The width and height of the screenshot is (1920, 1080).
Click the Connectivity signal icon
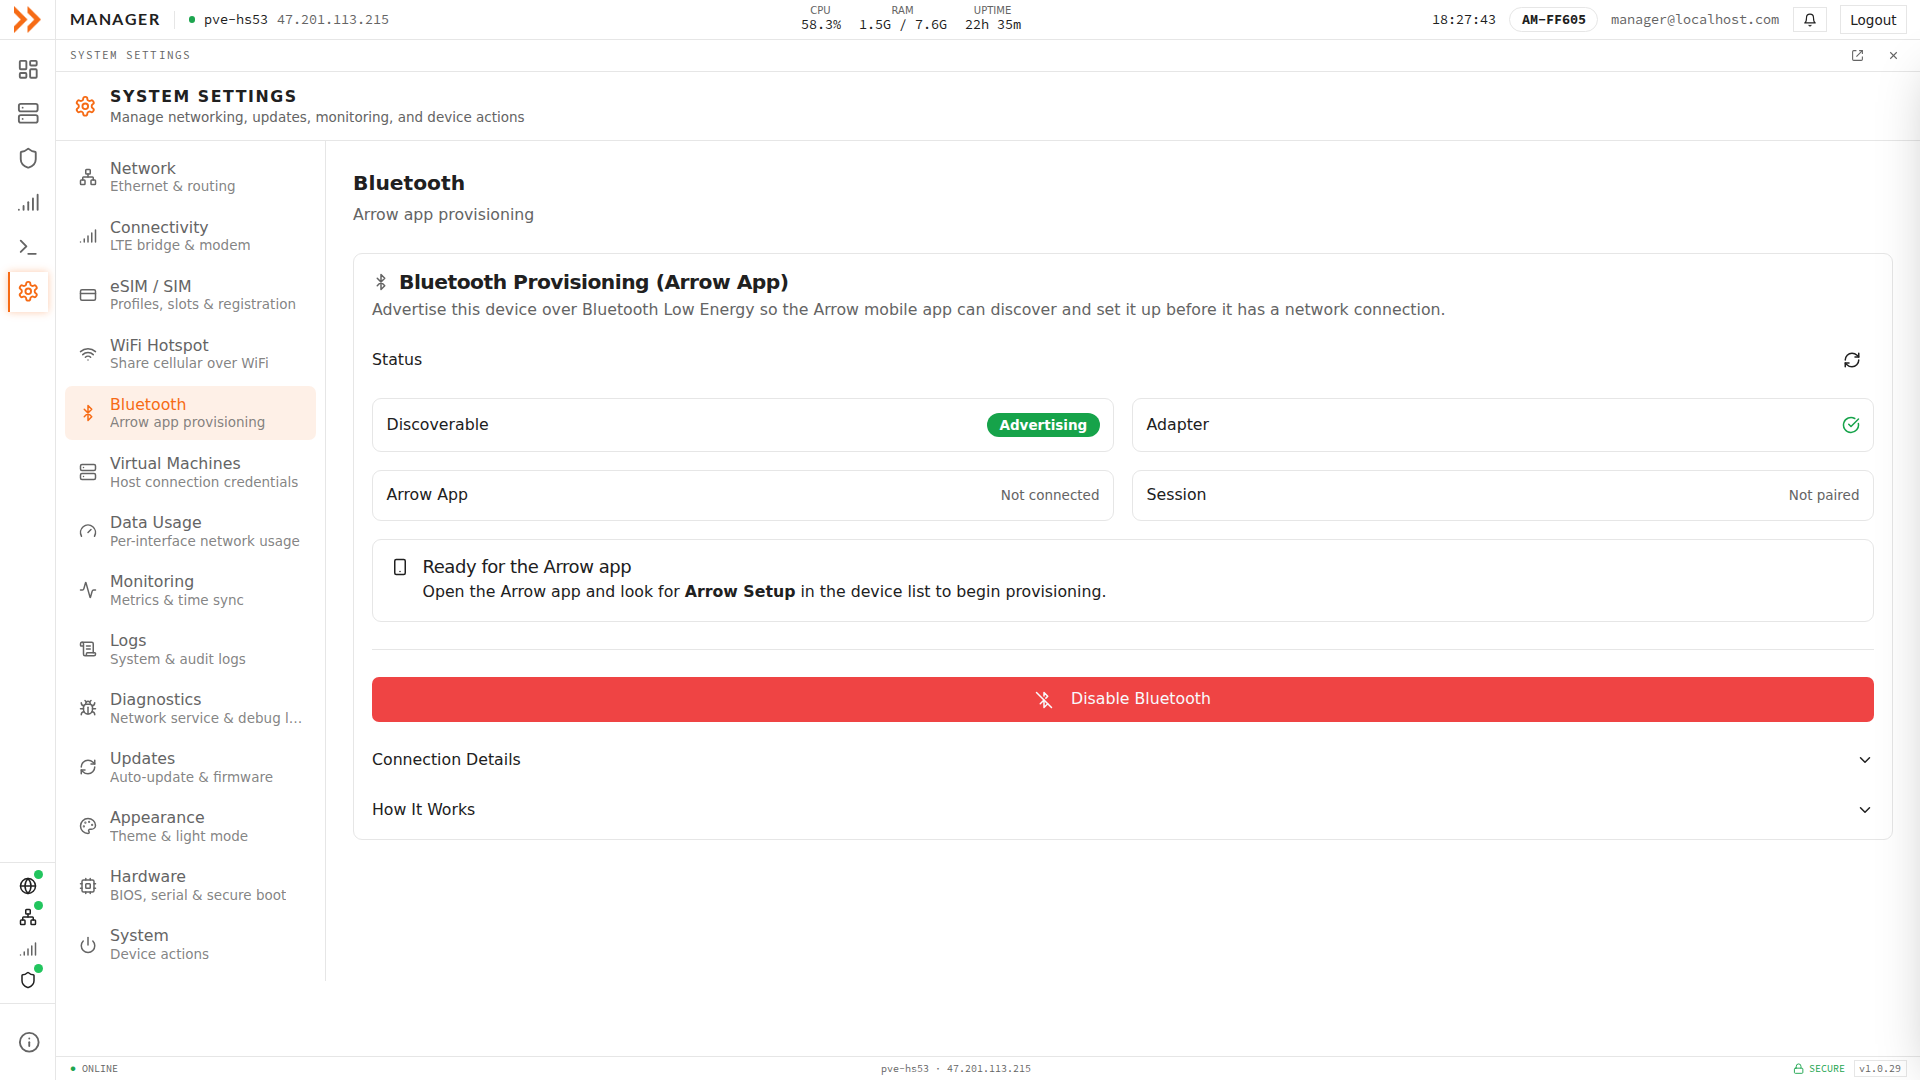click(x=88, y=236)
